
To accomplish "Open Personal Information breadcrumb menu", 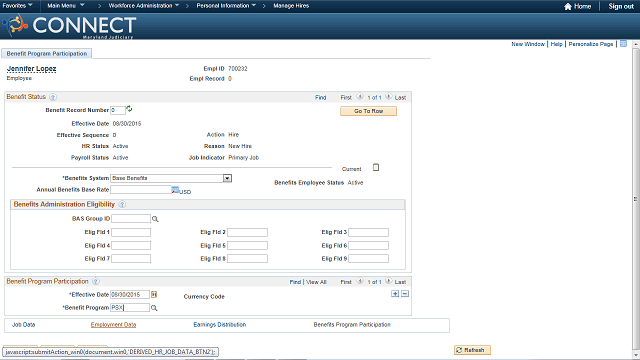I will tap(226, 6).
